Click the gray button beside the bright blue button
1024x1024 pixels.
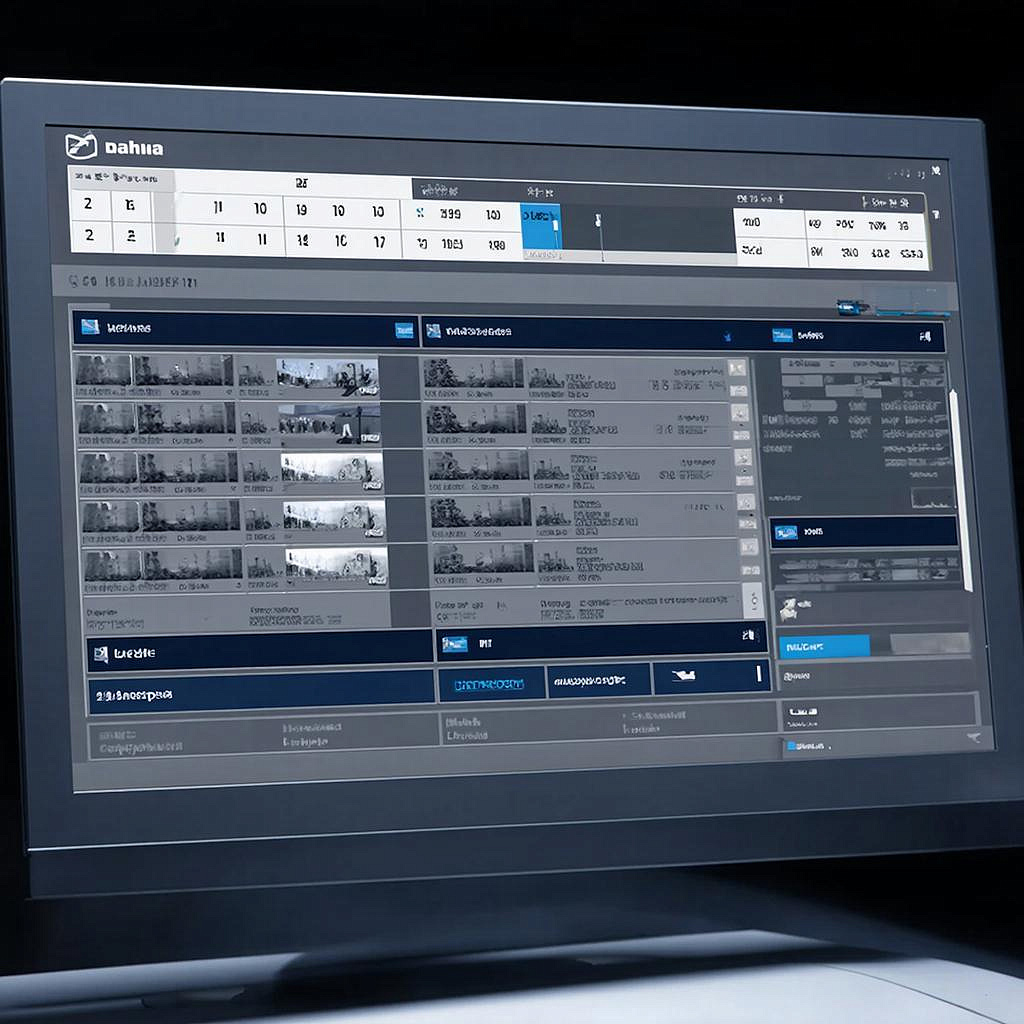(x=930, y=643)
